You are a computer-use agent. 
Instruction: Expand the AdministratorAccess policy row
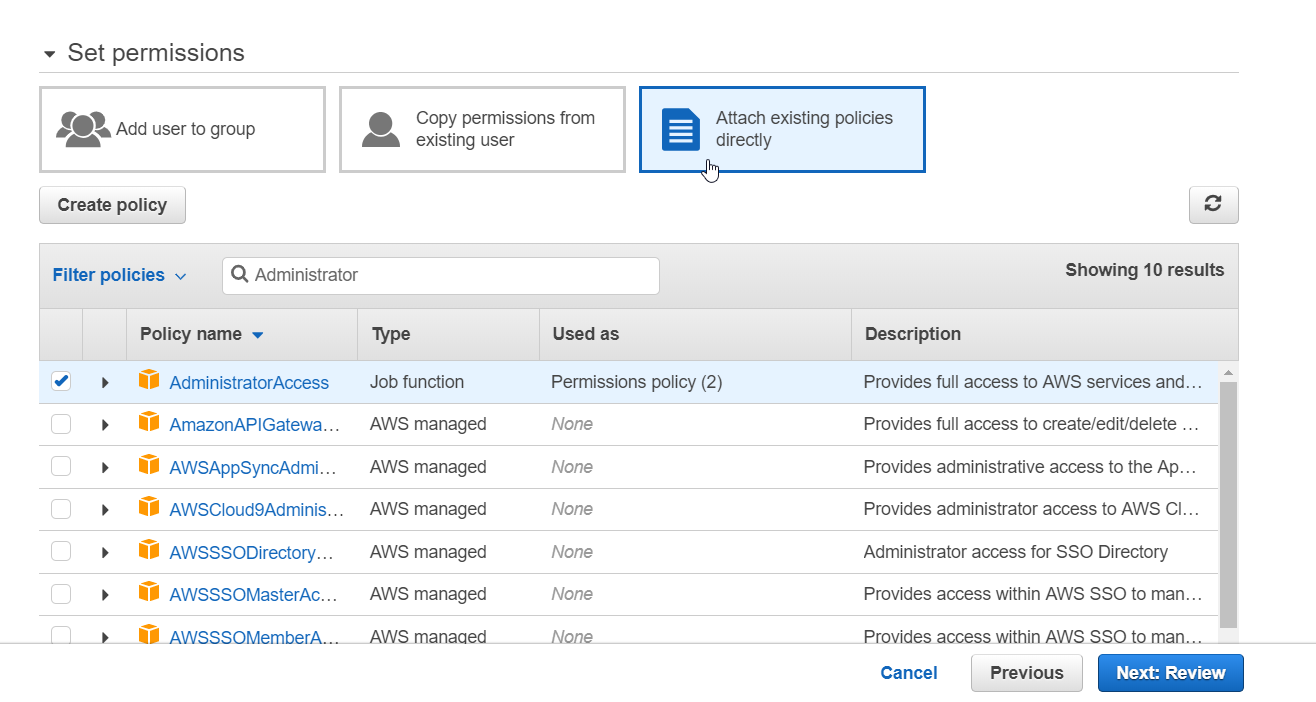pos(105,382)
